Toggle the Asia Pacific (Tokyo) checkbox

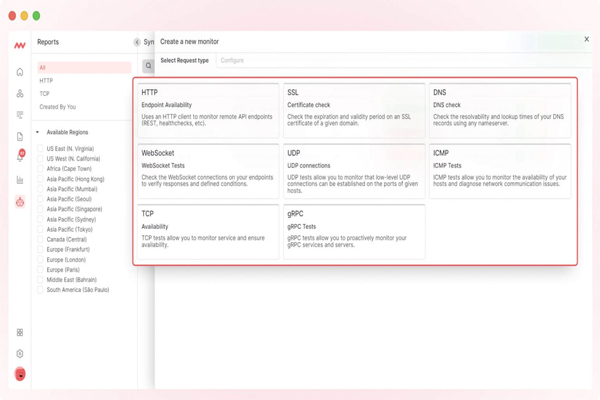pyautogui.click(x=41, y=229)
